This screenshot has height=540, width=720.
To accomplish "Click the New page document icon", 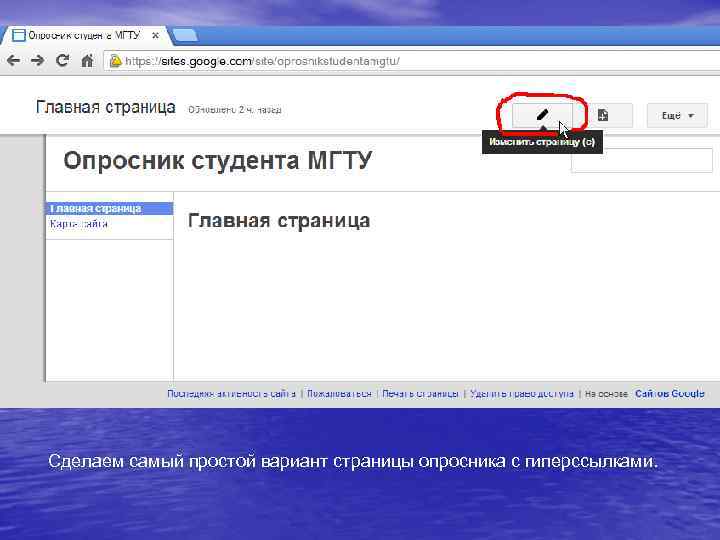I will [x=603, y=115].
